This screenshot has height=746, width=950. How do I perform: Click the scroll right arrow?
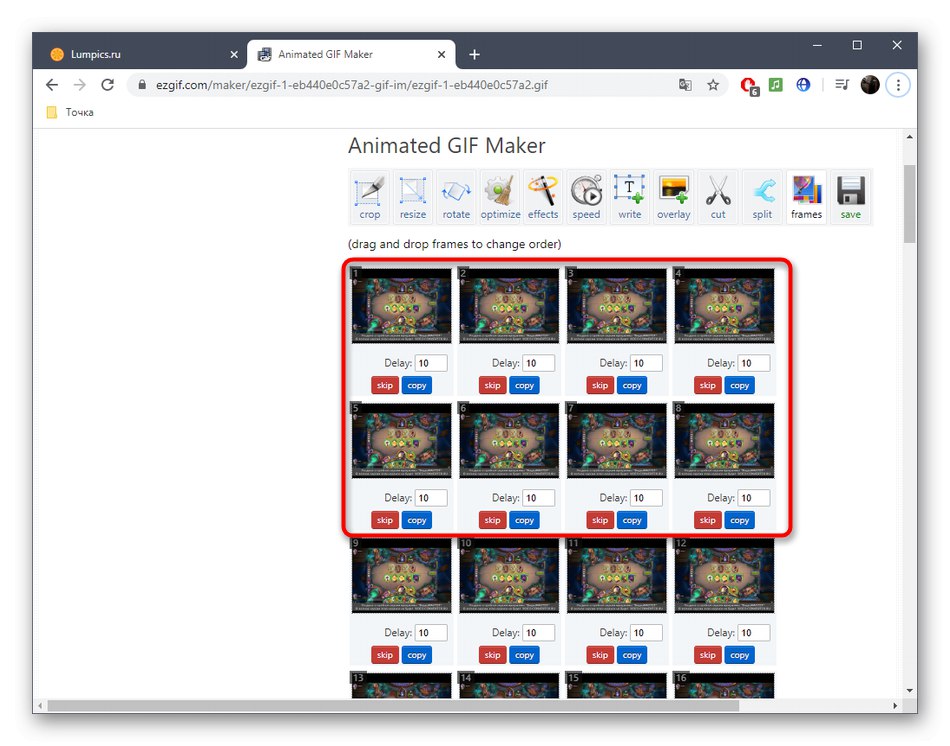click(895, 706)
